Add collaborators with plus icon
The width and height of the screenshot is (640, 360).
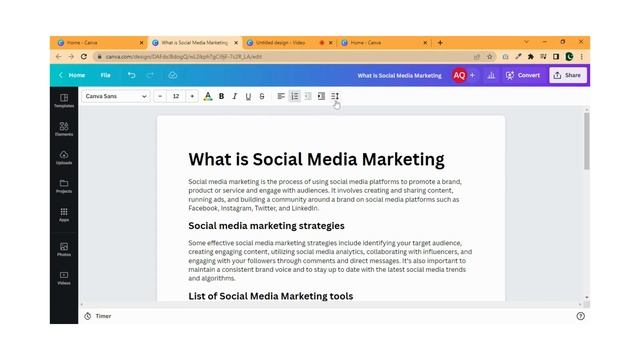pyautogui.click(x=472, y=76)
